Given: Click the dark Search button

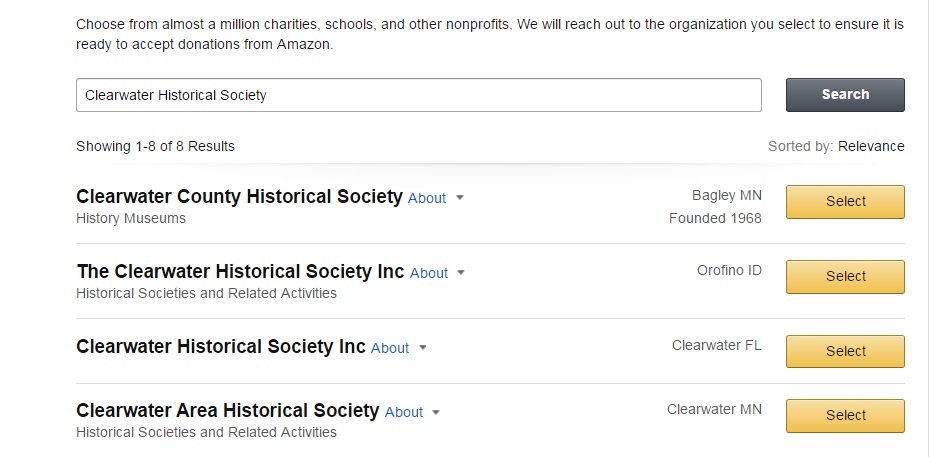Looking at the screenshot, I should pos(845,95).
